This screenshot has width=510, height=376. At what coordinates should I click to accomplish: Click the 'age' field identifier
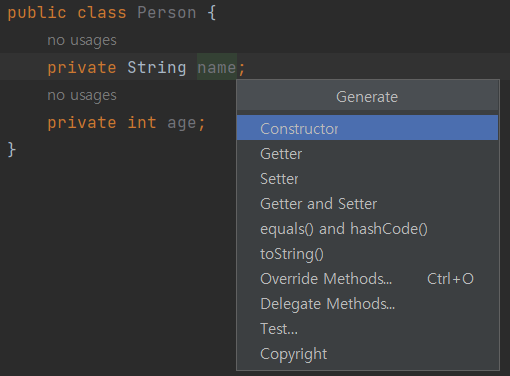pyautogui.click(x=182, y=123)
